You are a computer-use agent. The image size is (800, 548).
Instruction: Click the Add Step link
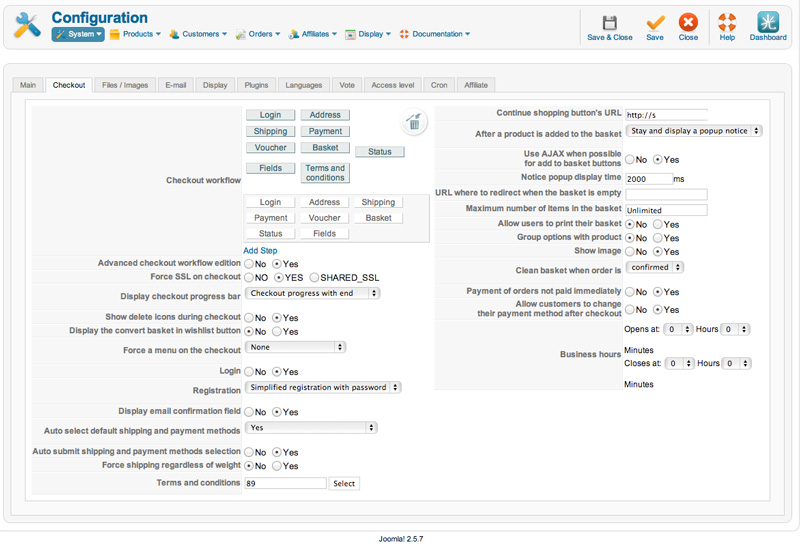coord(260,250)
